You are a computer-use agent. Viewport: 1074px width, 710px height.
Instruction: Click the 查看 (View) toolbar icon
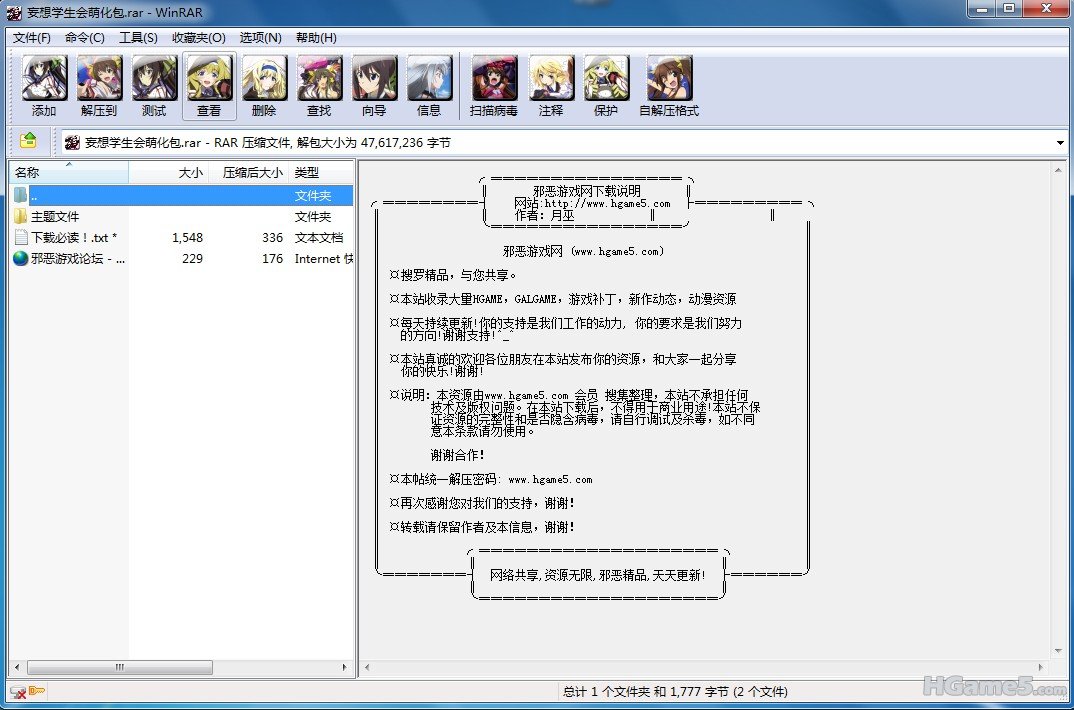point(209,86)
